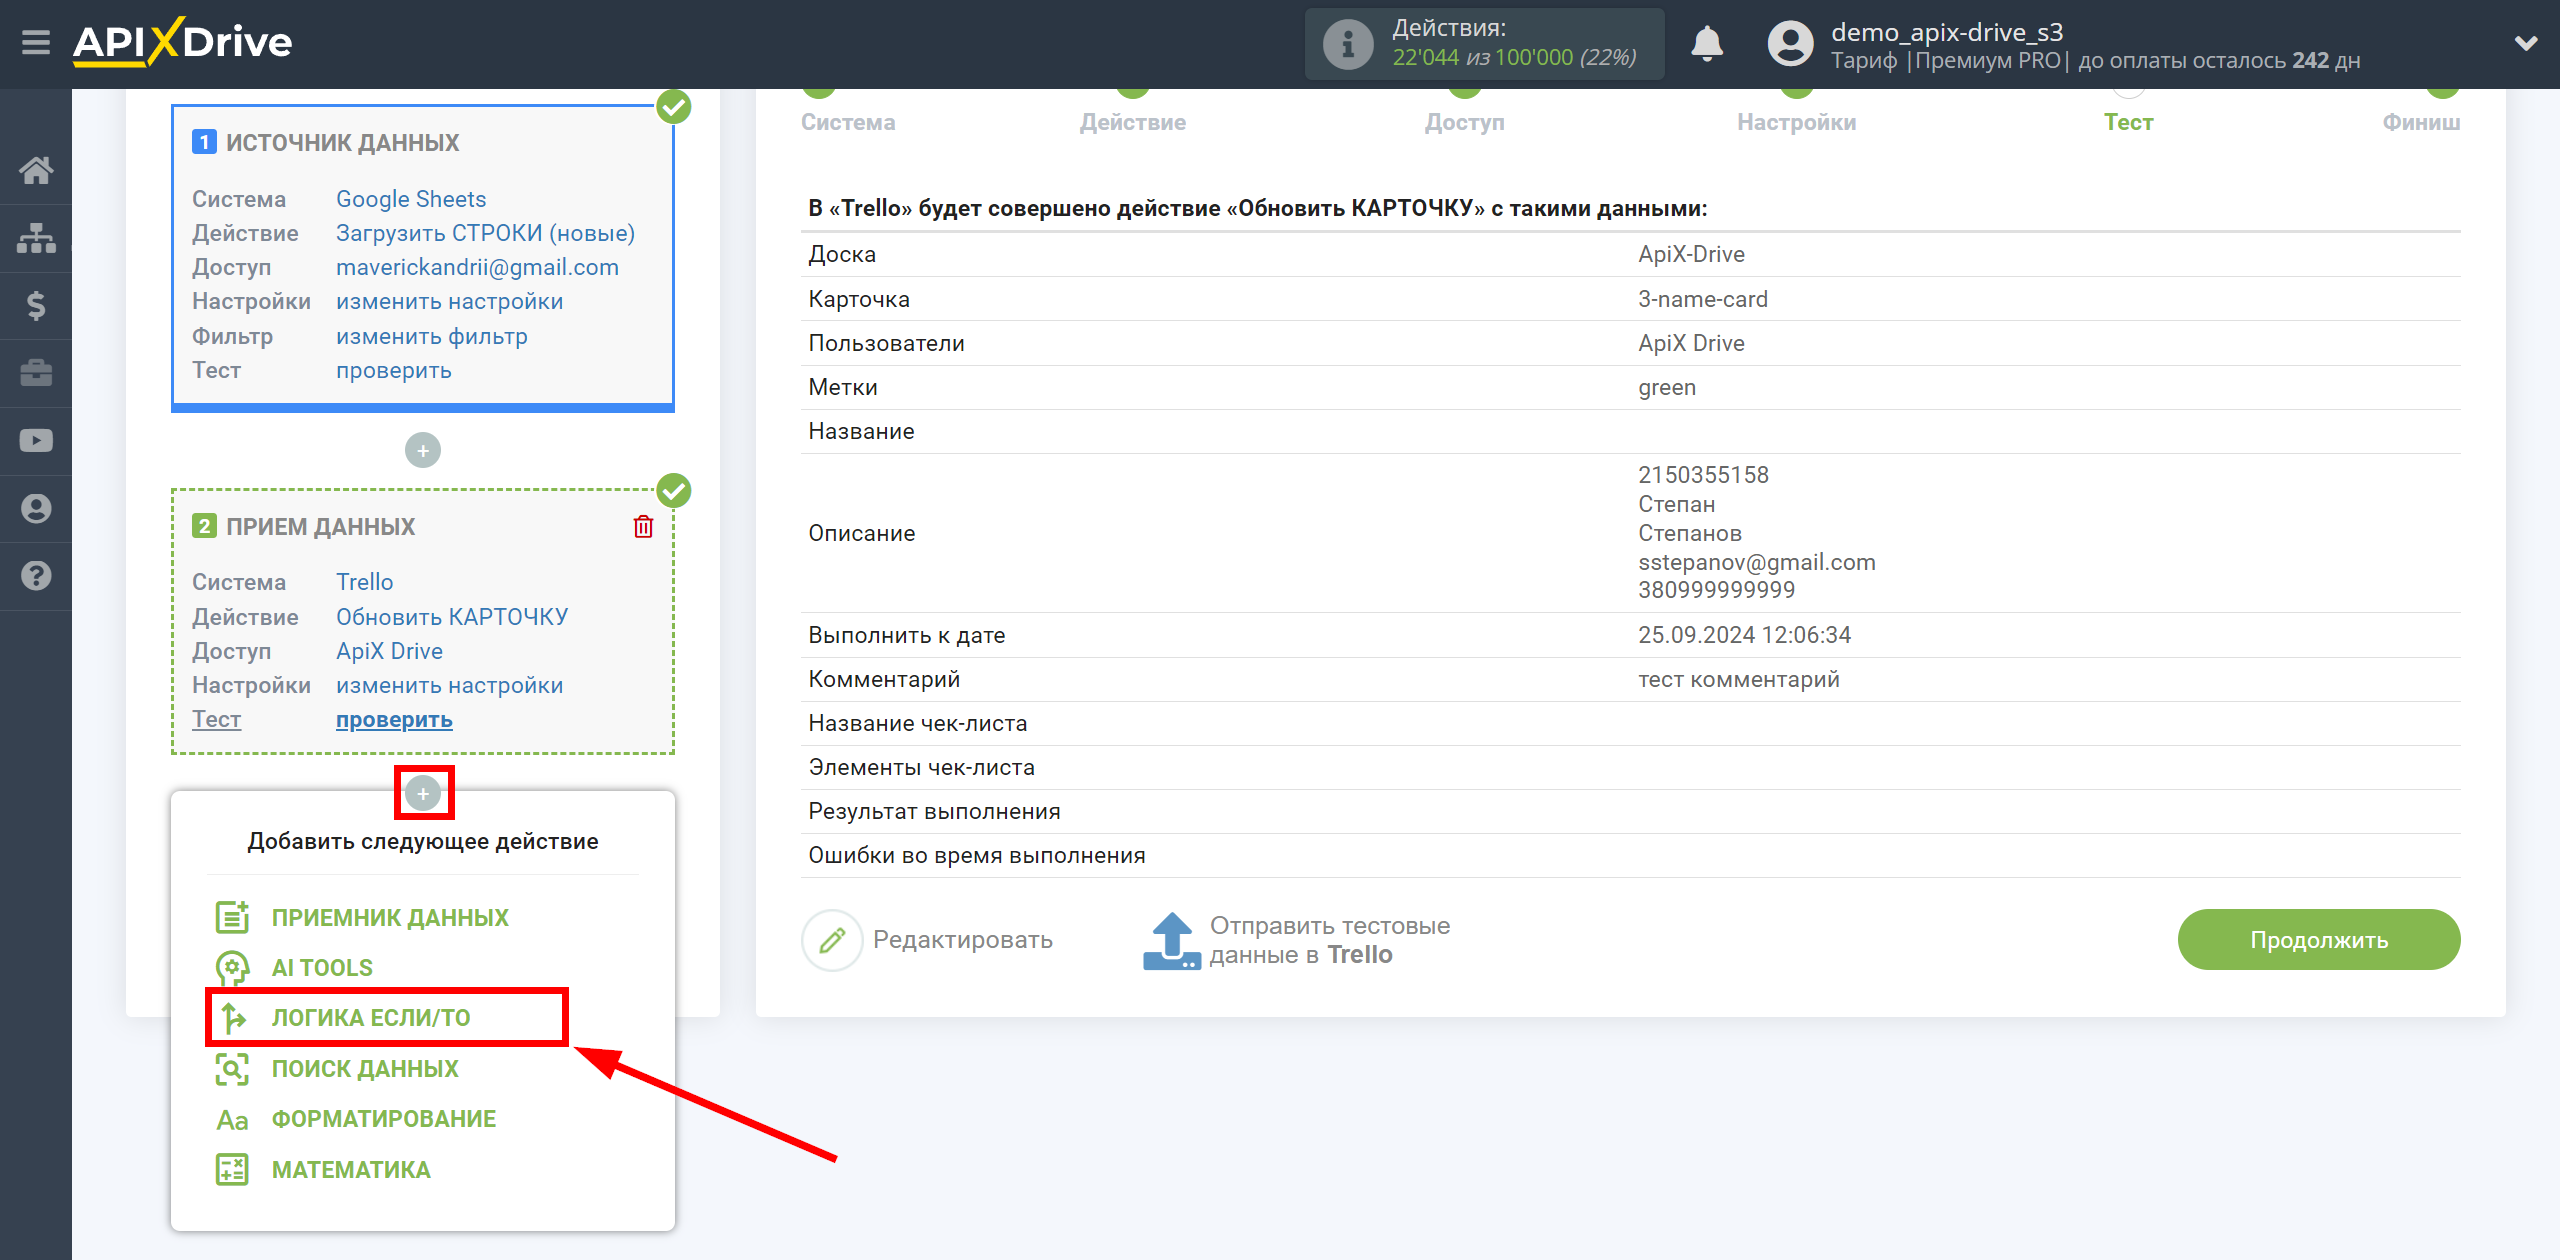Click the upload test data icon
The height and width of the screenshot is (1260, 2560).
[x=1171, y=940]
